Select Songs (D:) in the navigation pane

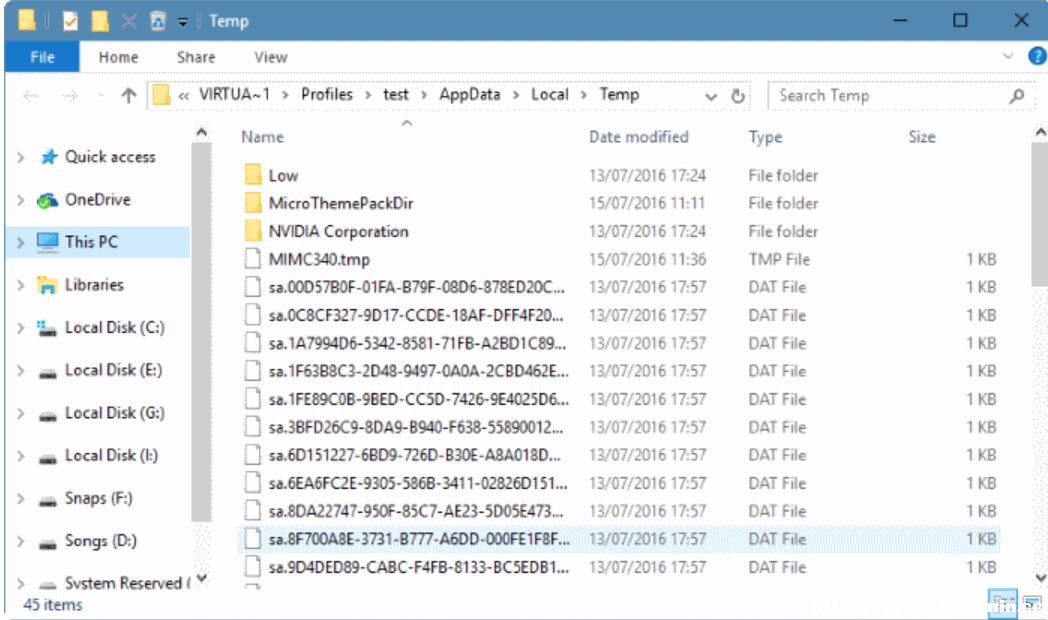(101, 540)
